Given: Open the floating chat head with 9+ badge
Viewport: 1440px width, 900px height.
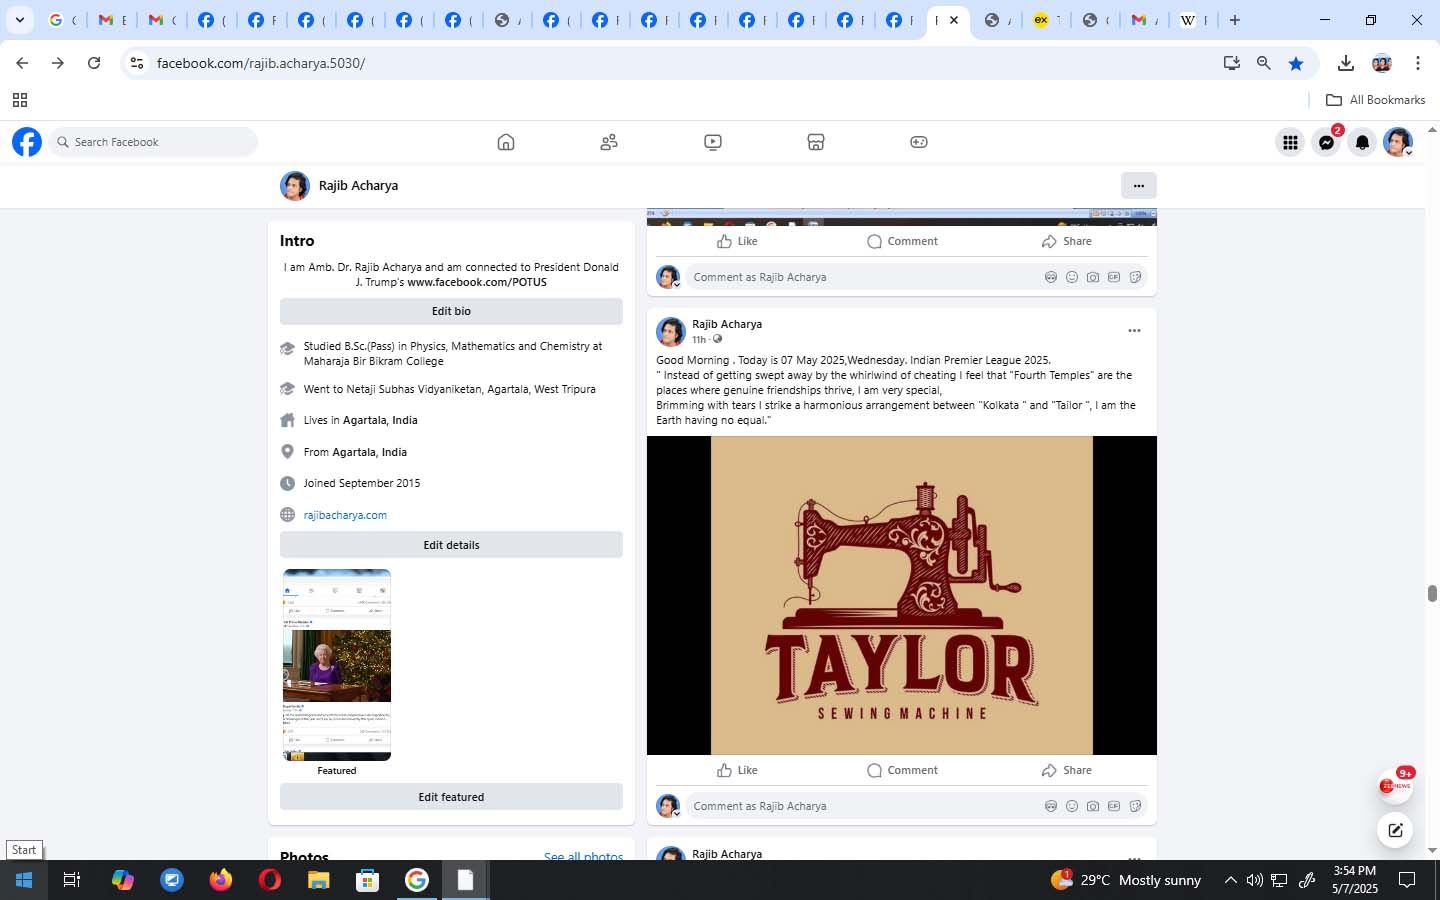Looking at the screenshot, I should [x=1395, y=786].
